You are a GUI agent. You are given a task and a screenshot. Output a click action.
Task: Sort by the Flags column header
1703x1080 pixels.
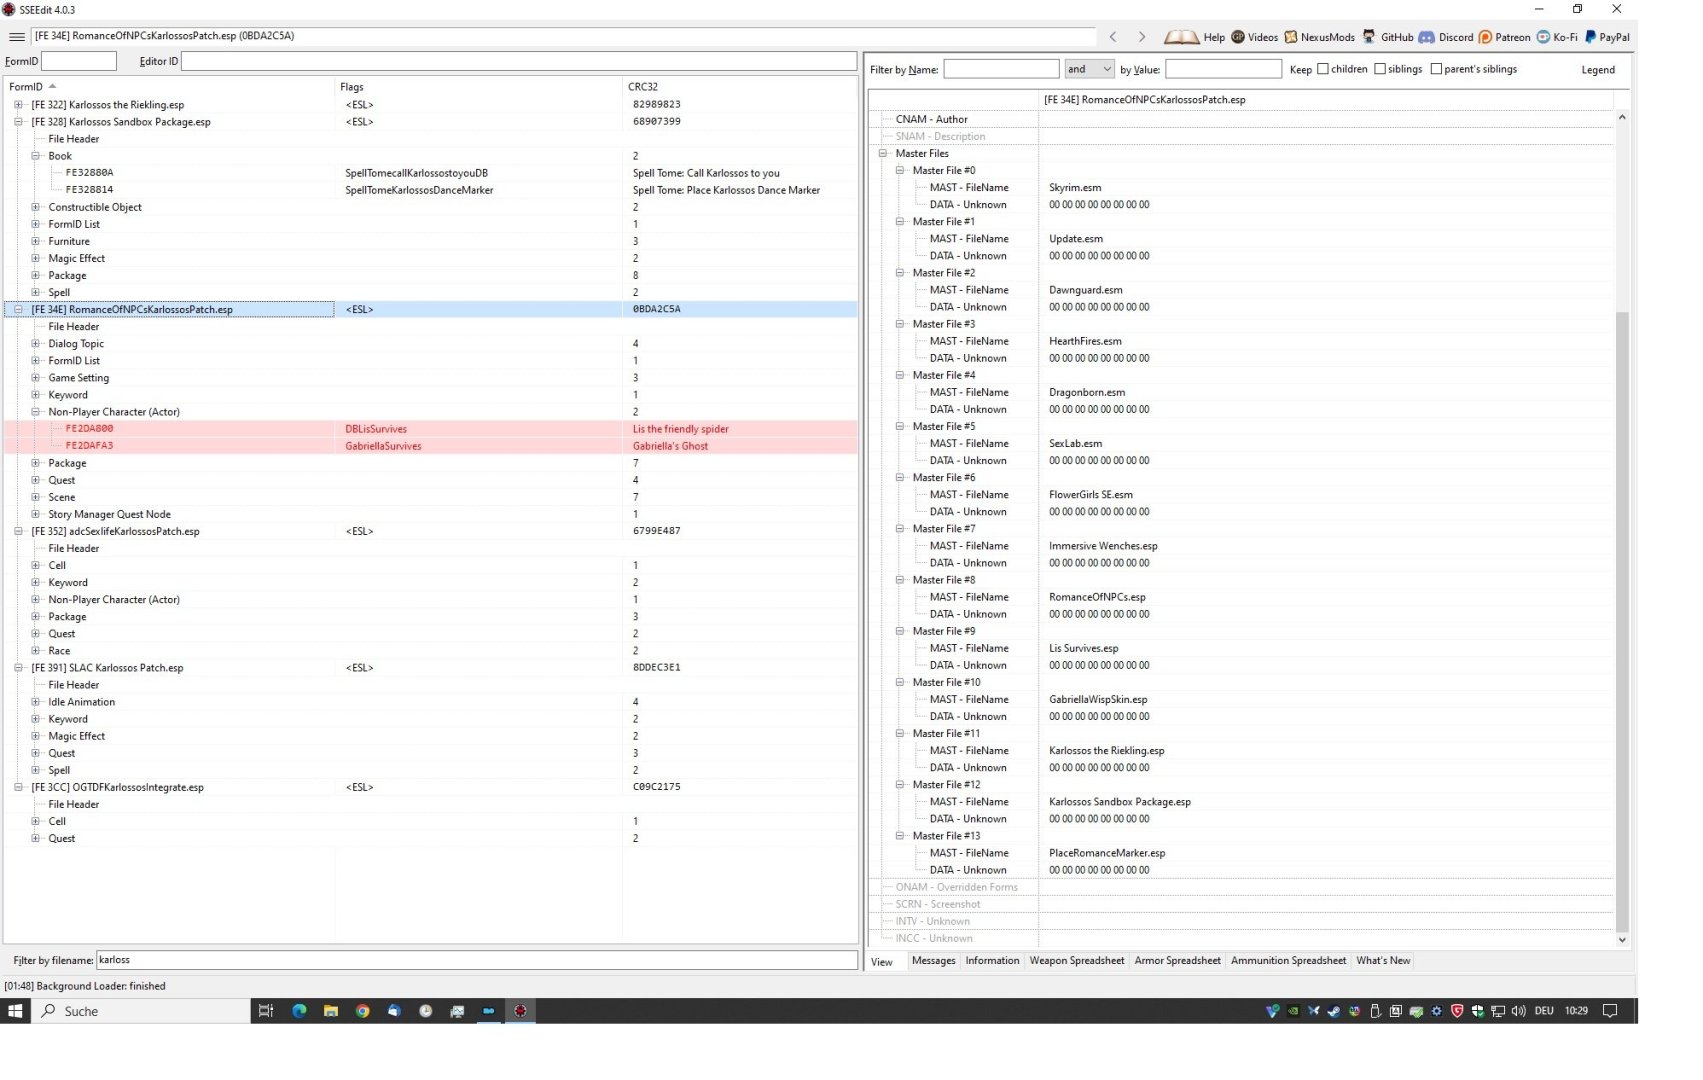479,87
